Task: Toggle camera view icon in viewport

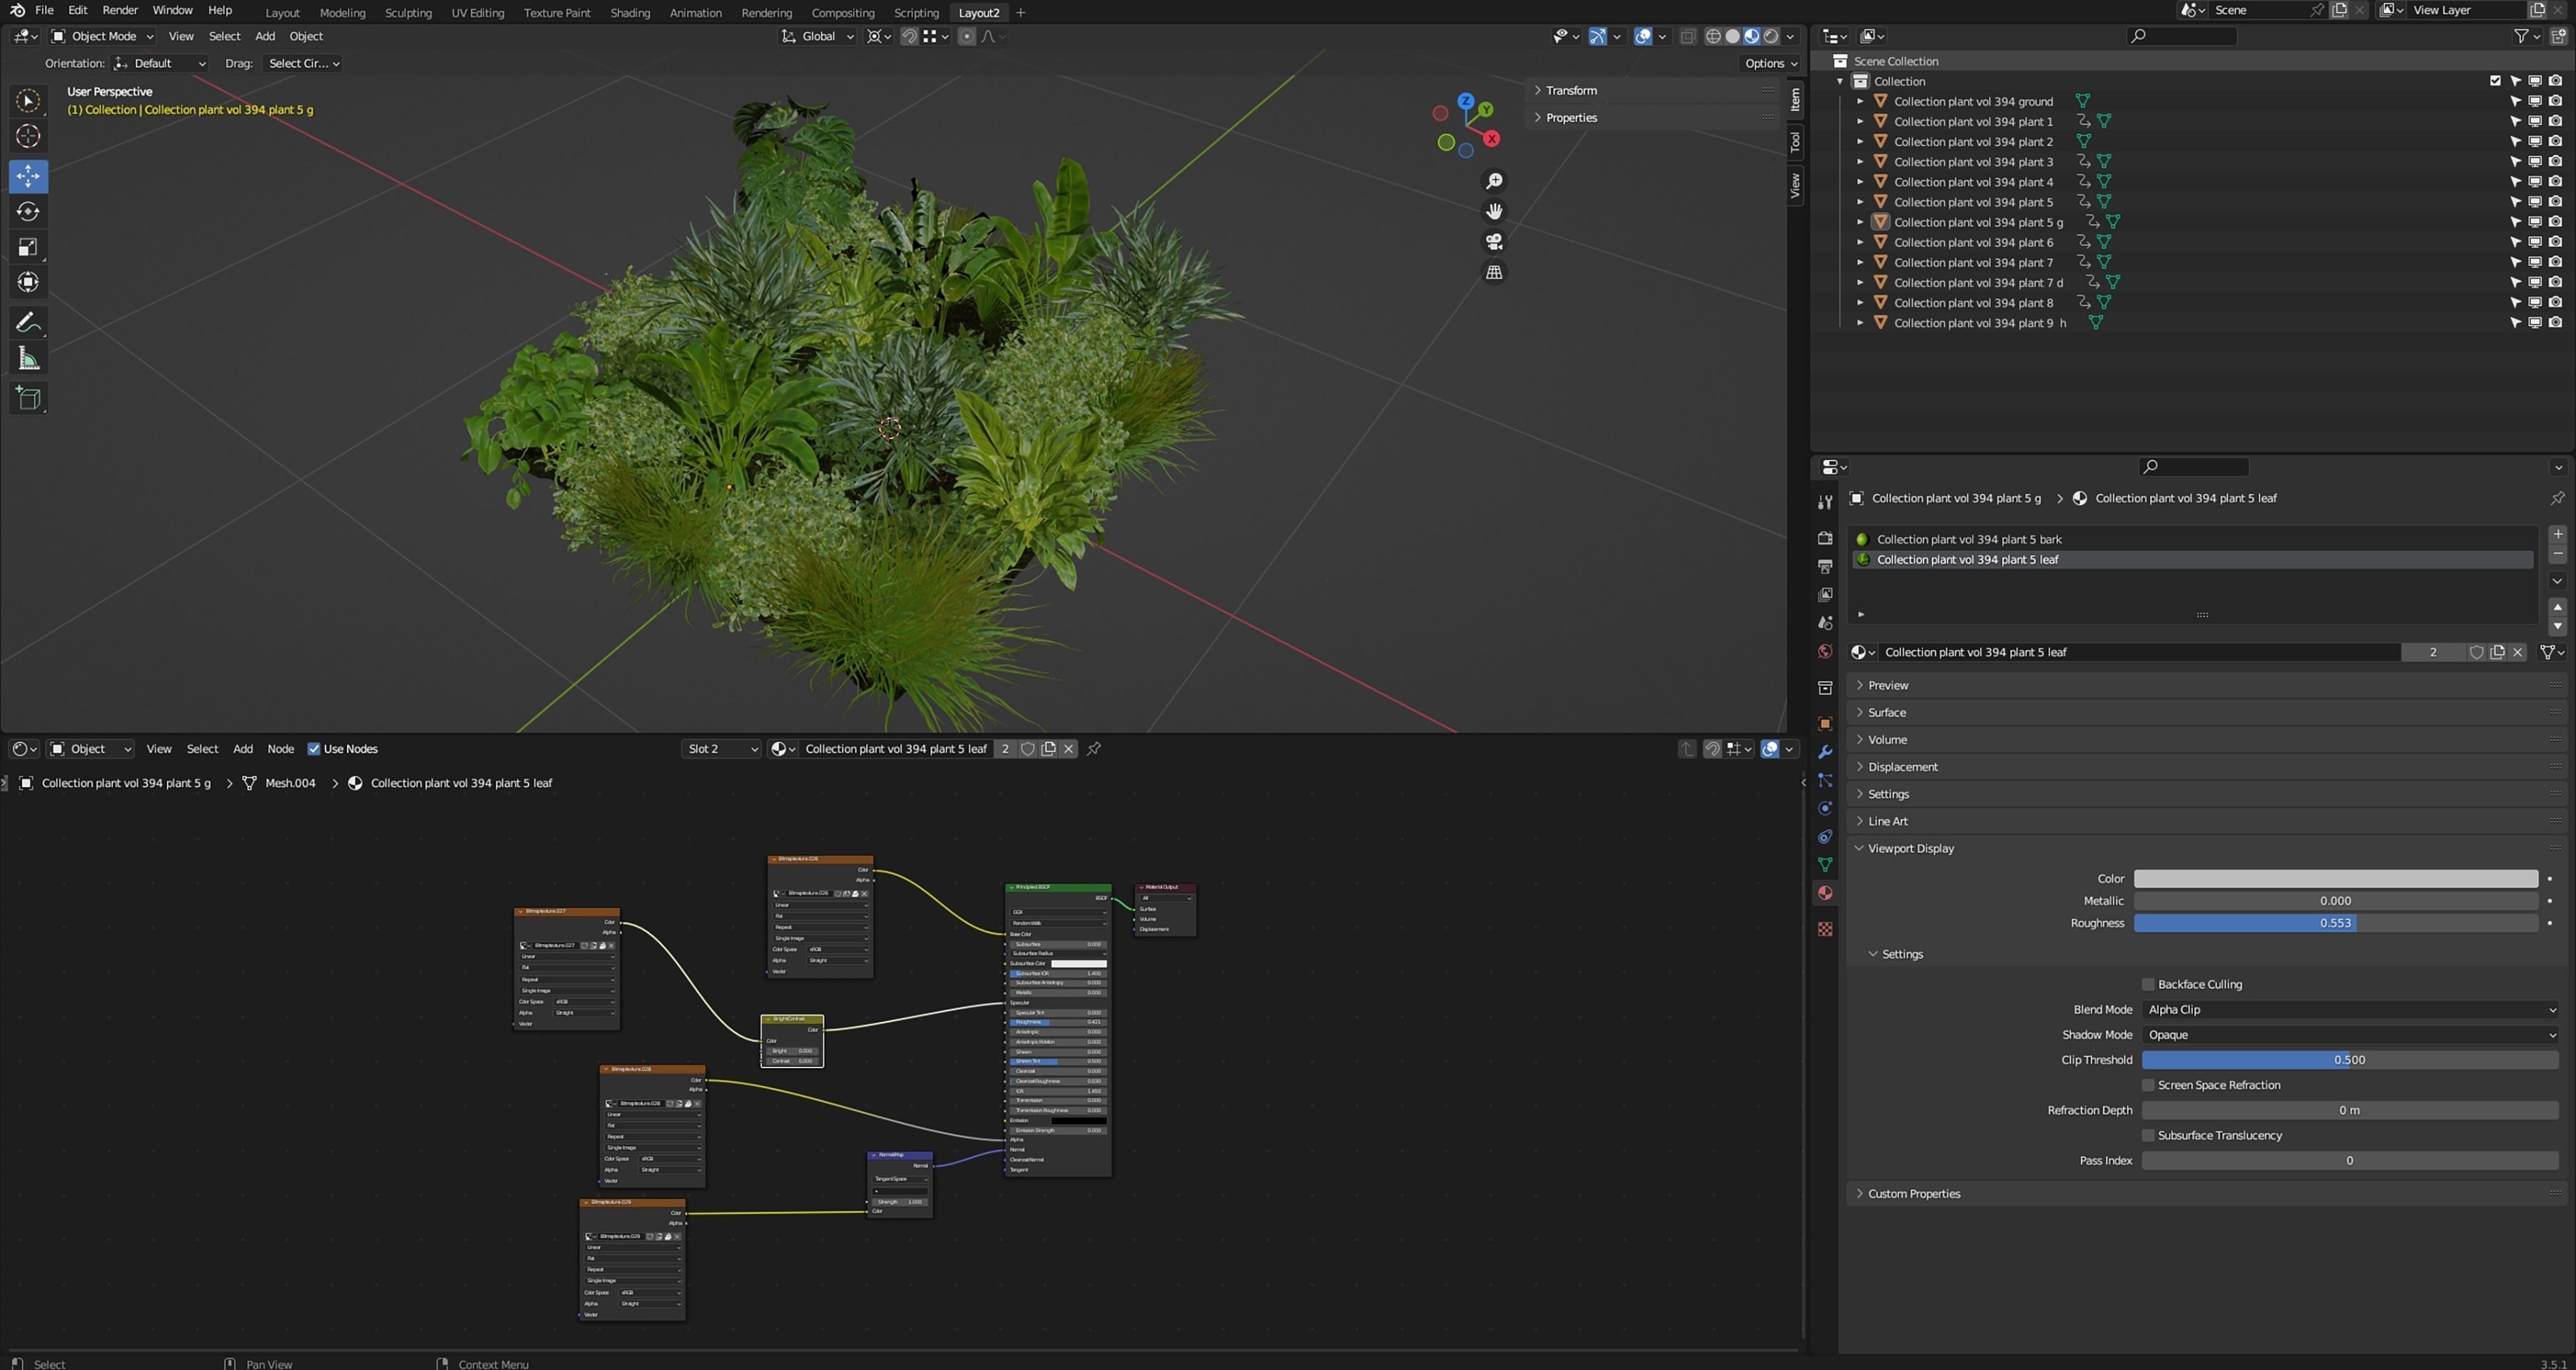Action: pyautogui.click(x=1494, y=242)
